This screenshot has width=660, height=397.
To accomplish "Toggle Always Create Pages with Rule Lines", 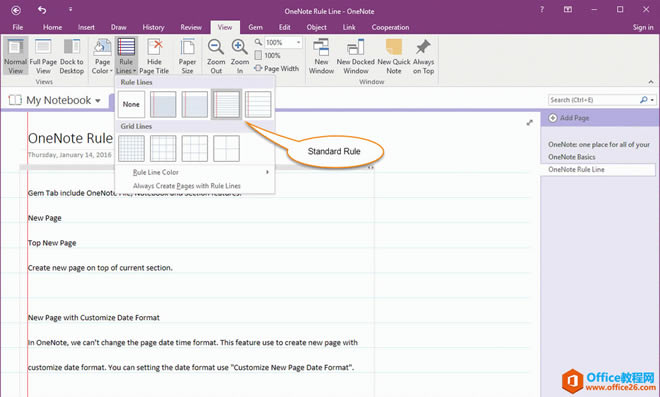I will pyautogui.click(x=195, y=186).
